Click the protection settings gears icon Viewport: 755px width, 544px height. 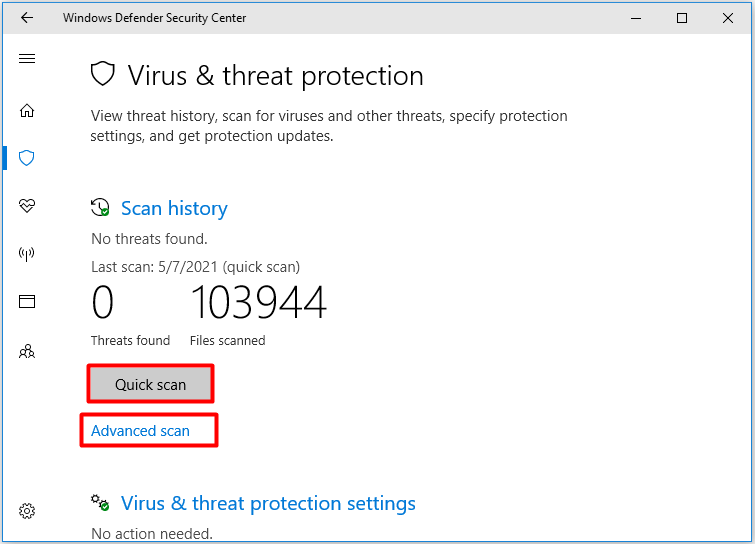click(x=100, y=503)
